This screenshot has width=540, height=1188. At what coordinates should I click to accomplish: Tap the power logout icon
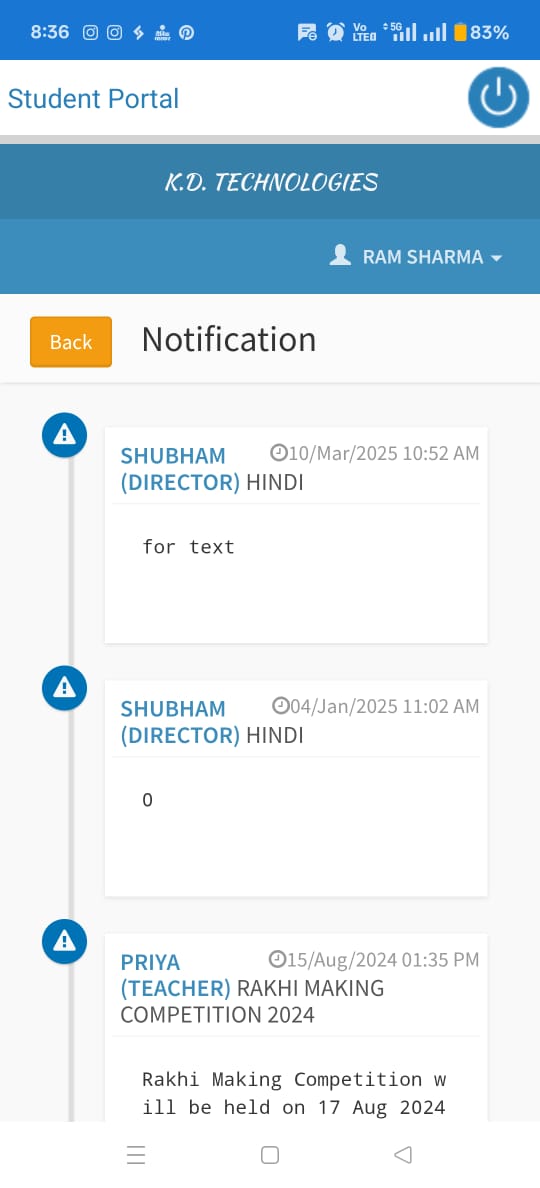click(x=498, y=98)
